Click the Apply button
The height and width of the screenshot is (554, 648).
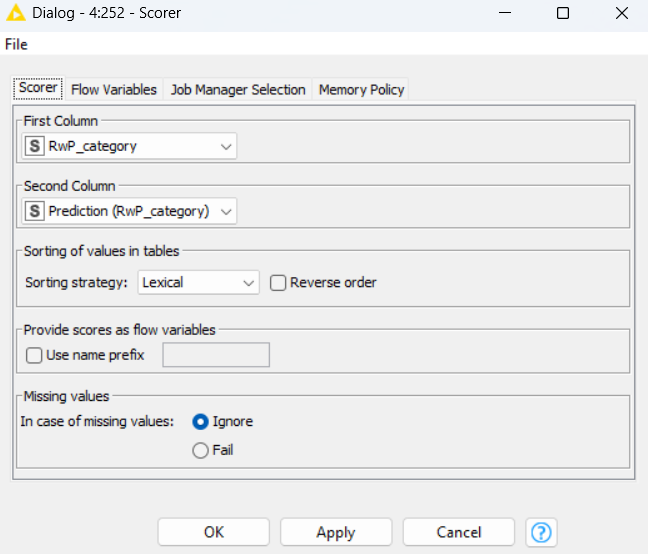[x=336, y=532]
